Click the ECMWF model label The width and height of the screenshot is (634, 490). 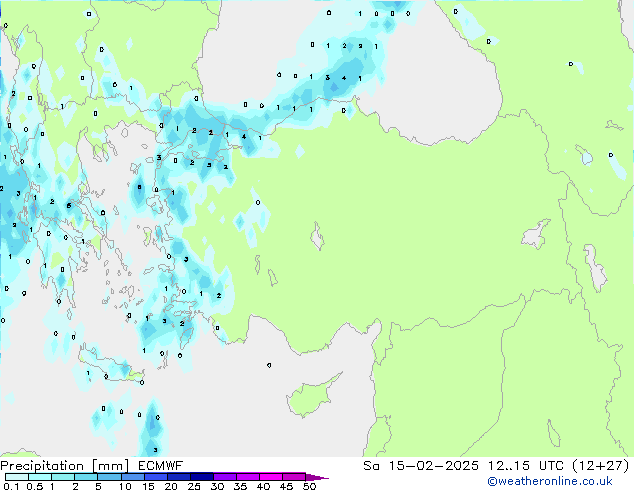161,466
